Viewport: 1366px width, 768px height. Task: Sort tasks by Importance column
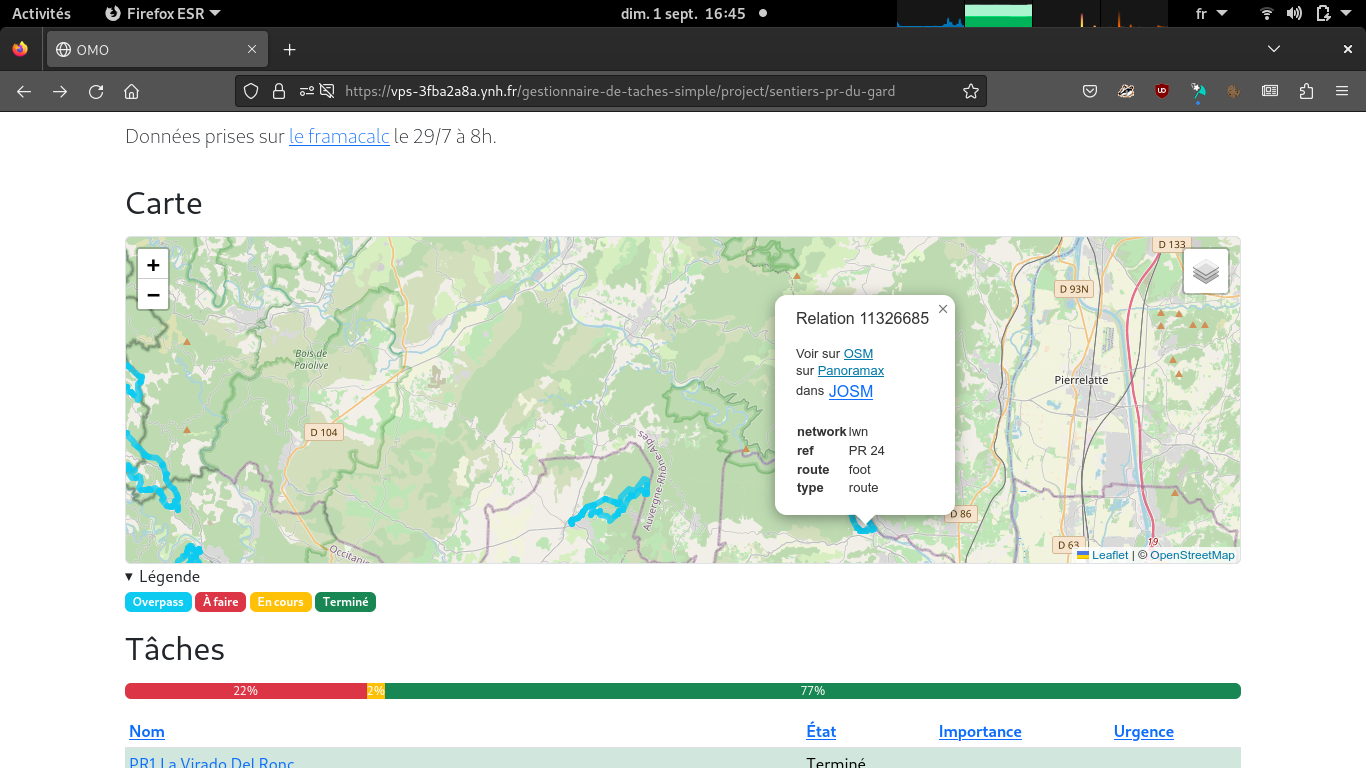pos(979,731)
